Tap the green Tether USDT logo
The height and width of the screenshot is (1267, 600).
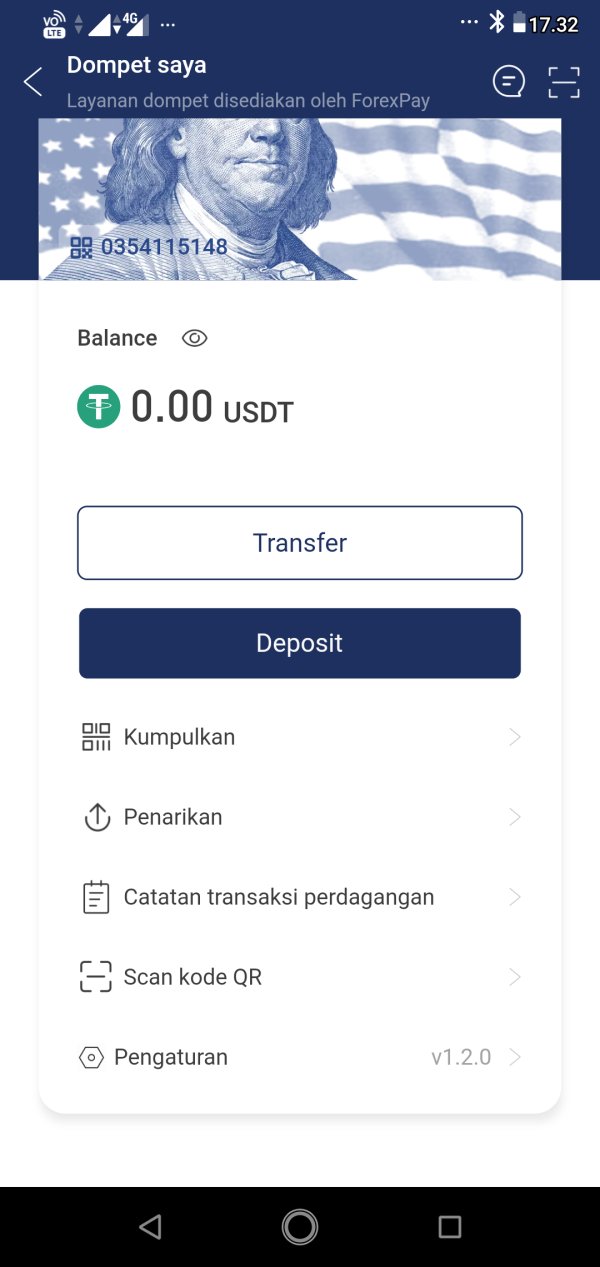point(99,407)
